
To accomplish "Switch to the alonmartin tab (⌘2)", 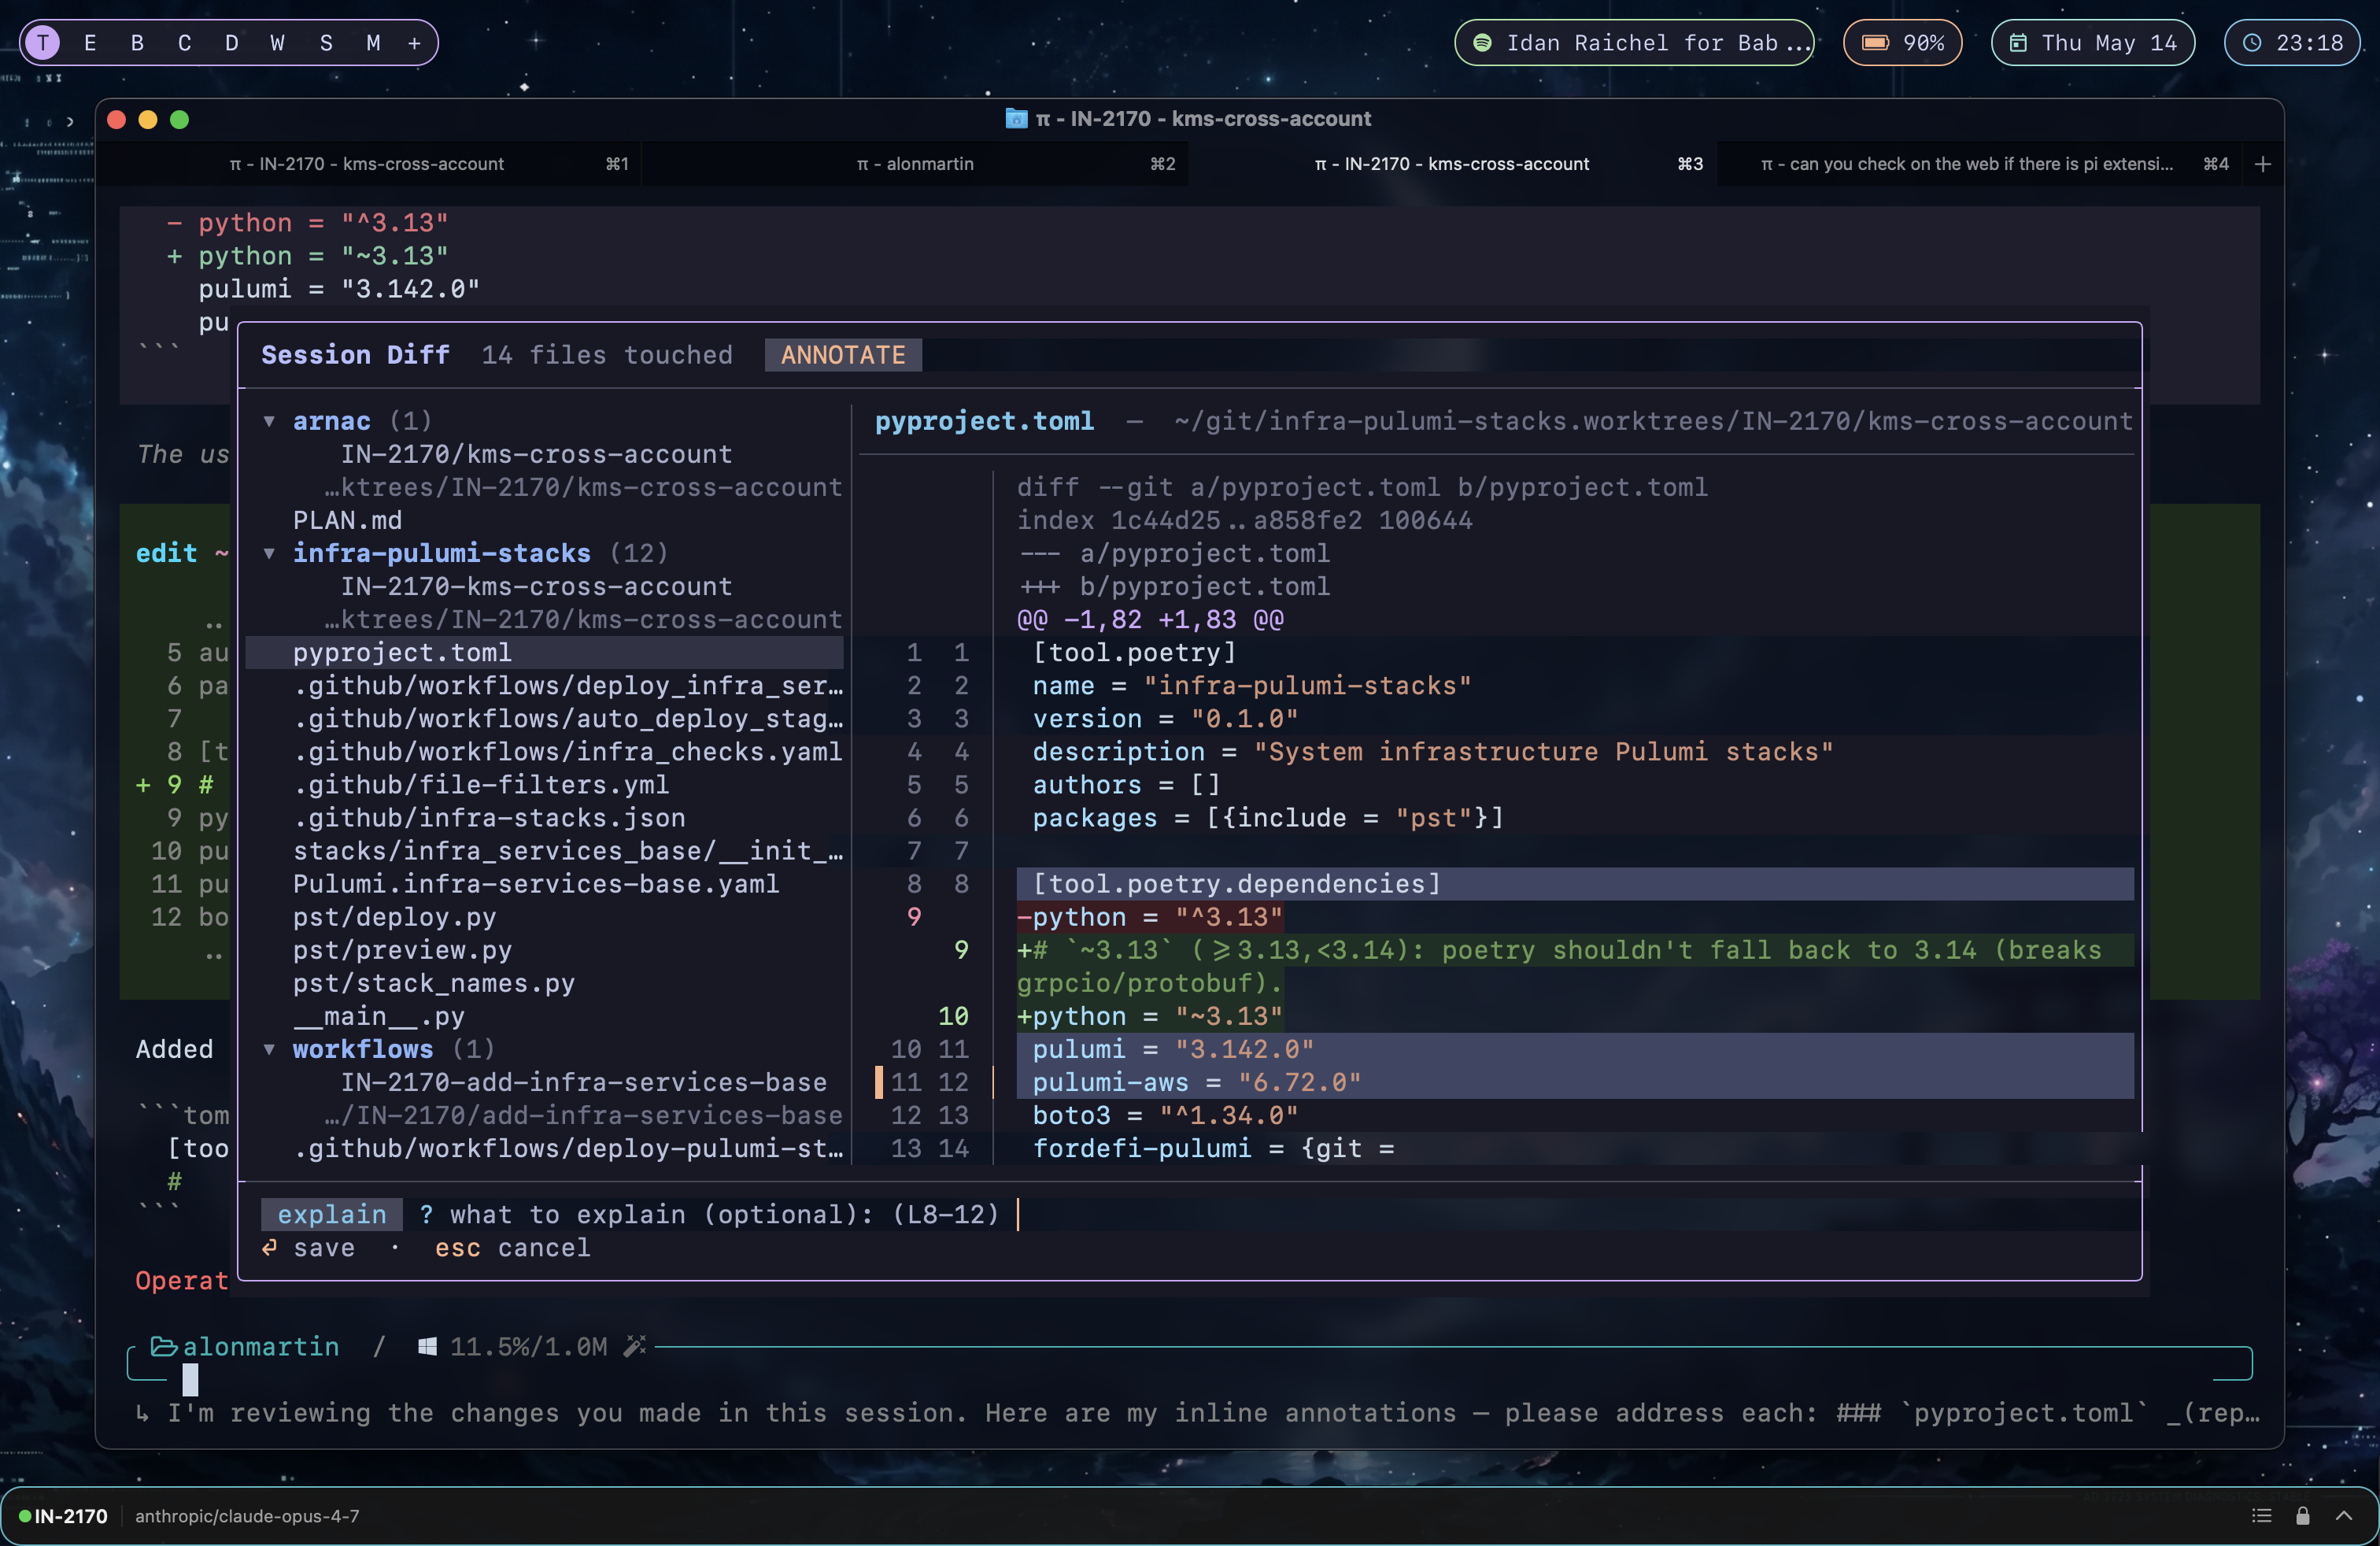I will click(x=915, y=164).
